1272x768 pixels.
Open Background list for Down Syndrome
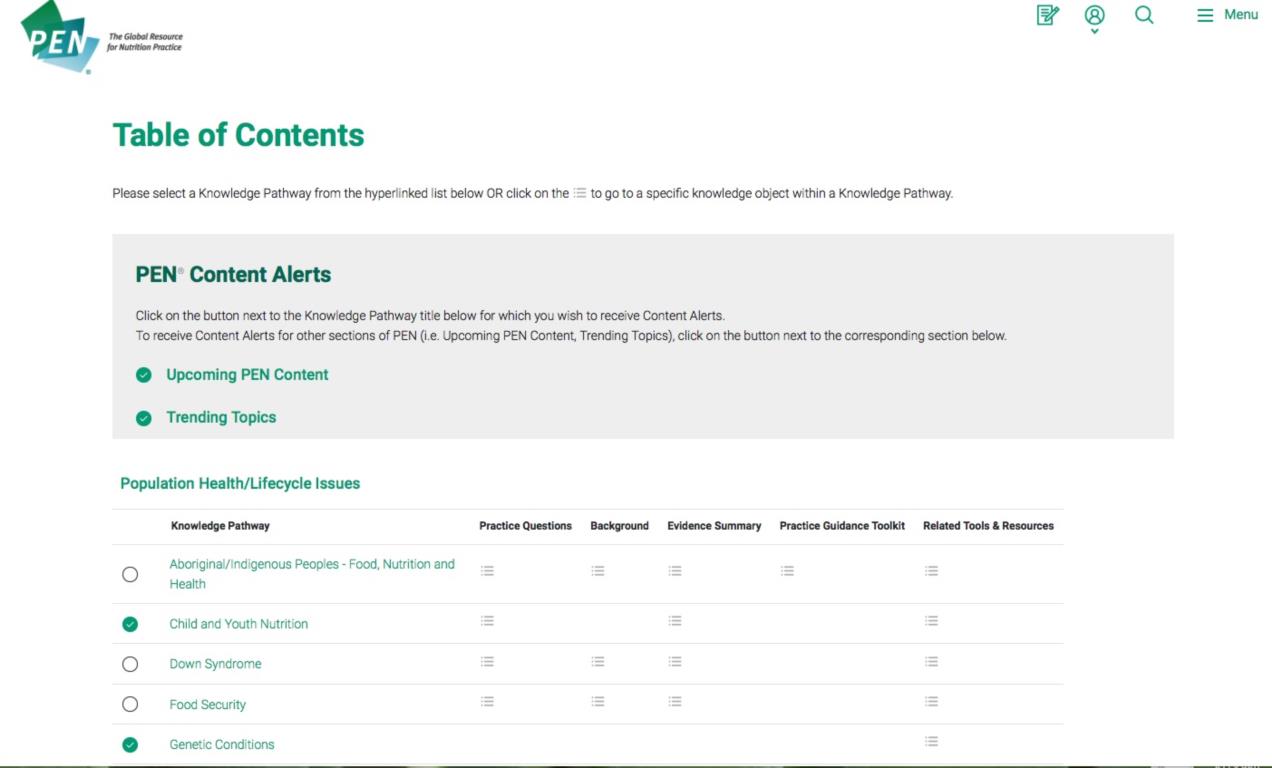[x=597, y=661]
